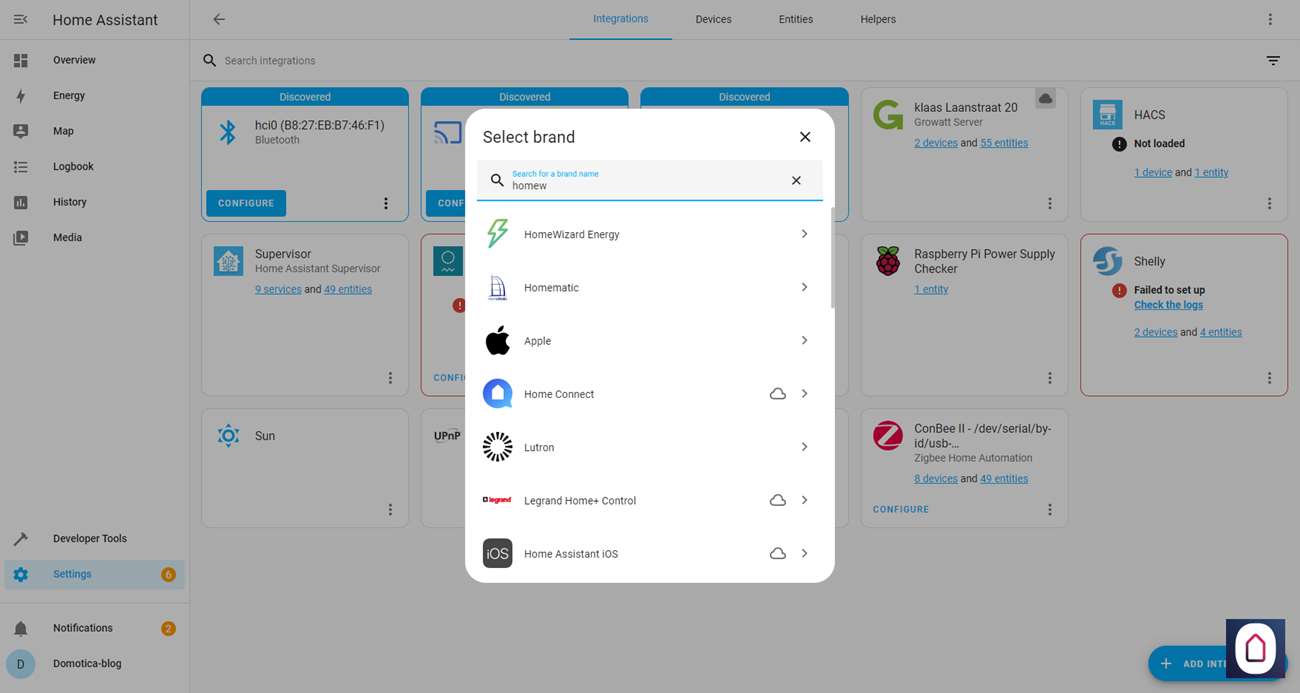Select the Homematic brand icon
Screen dimensions: 1300x693
pyautogui.click(x=497, y=287)
